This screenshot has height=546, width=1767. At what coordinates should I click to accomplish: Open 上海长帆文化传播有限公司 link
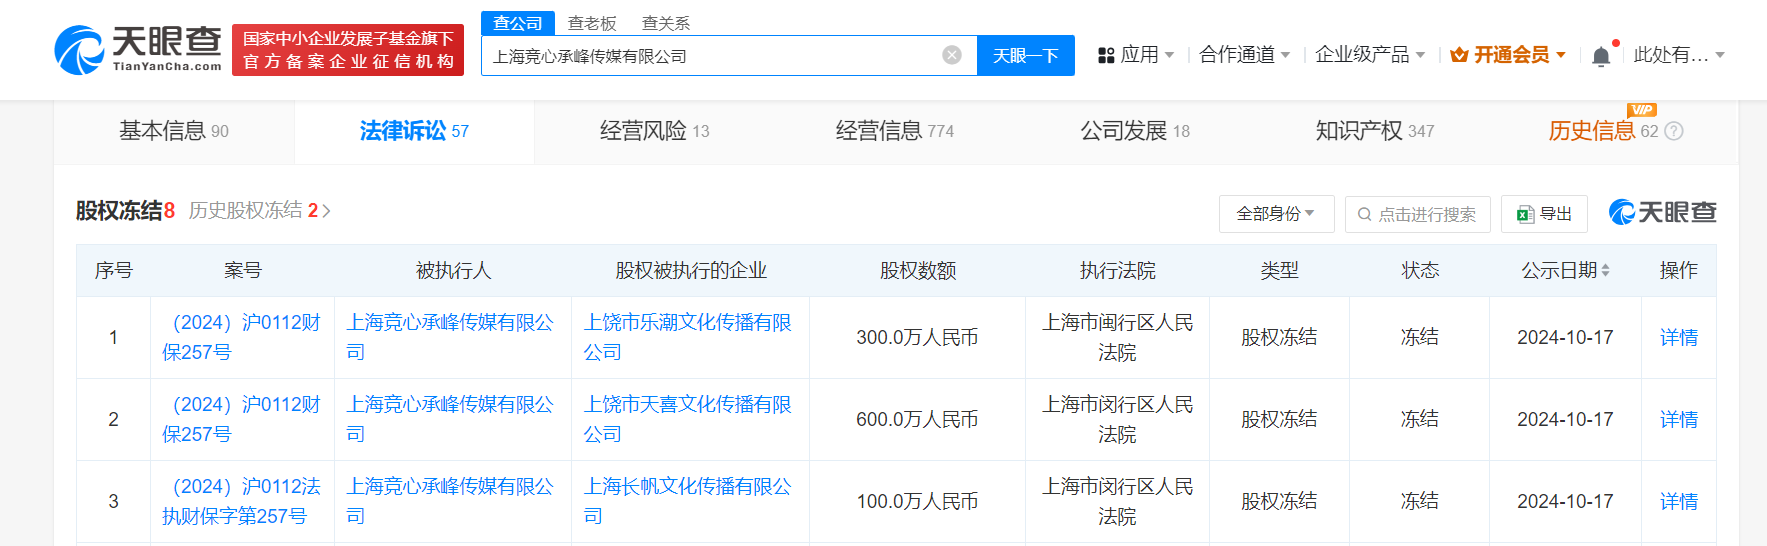pos(688,501)
